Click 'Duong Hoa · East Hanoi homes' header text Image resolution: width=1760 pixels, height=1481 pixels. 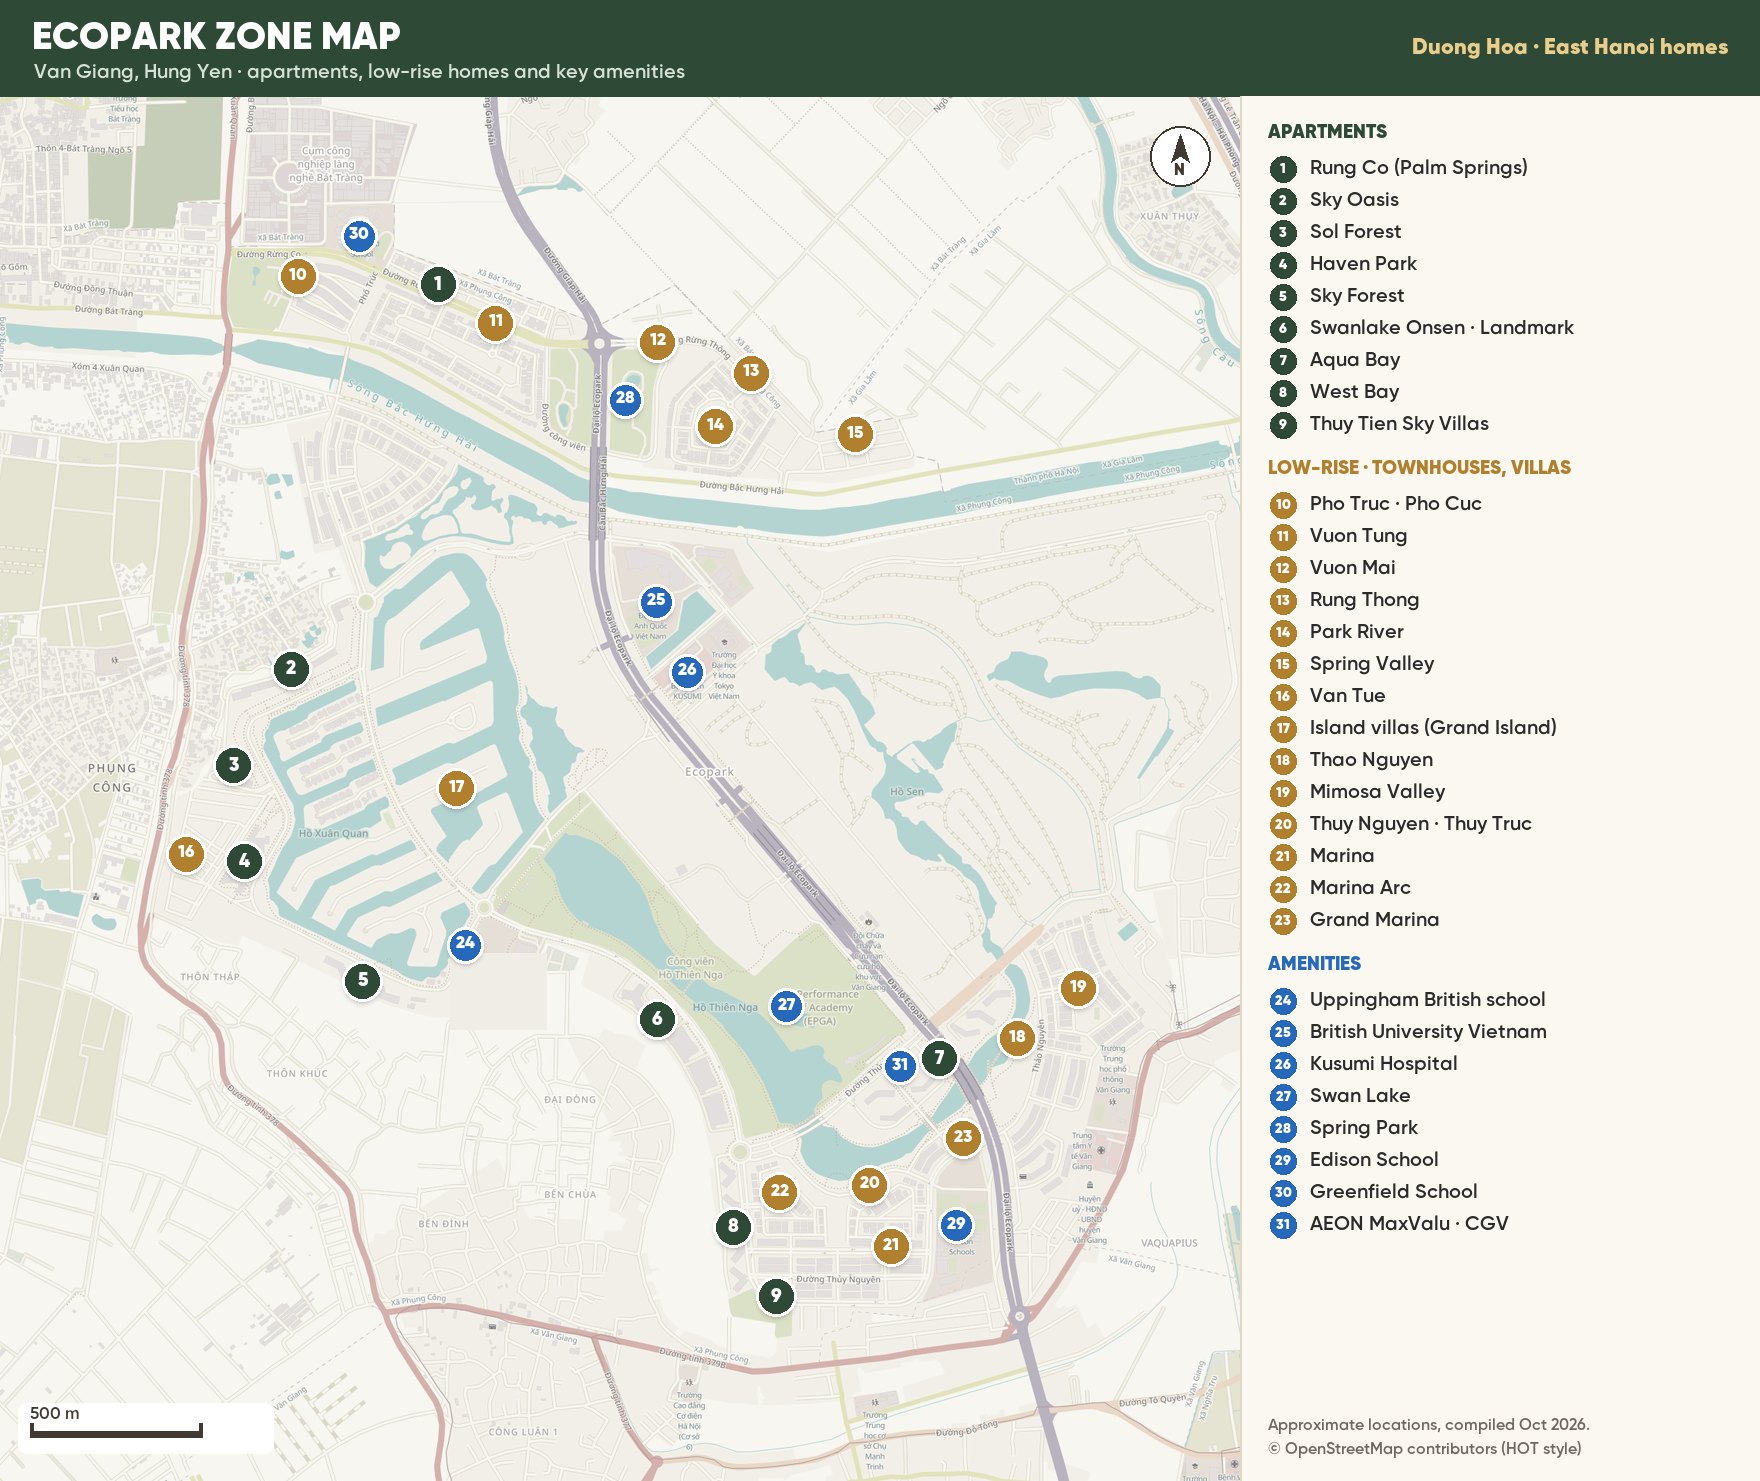(1569, 47)
